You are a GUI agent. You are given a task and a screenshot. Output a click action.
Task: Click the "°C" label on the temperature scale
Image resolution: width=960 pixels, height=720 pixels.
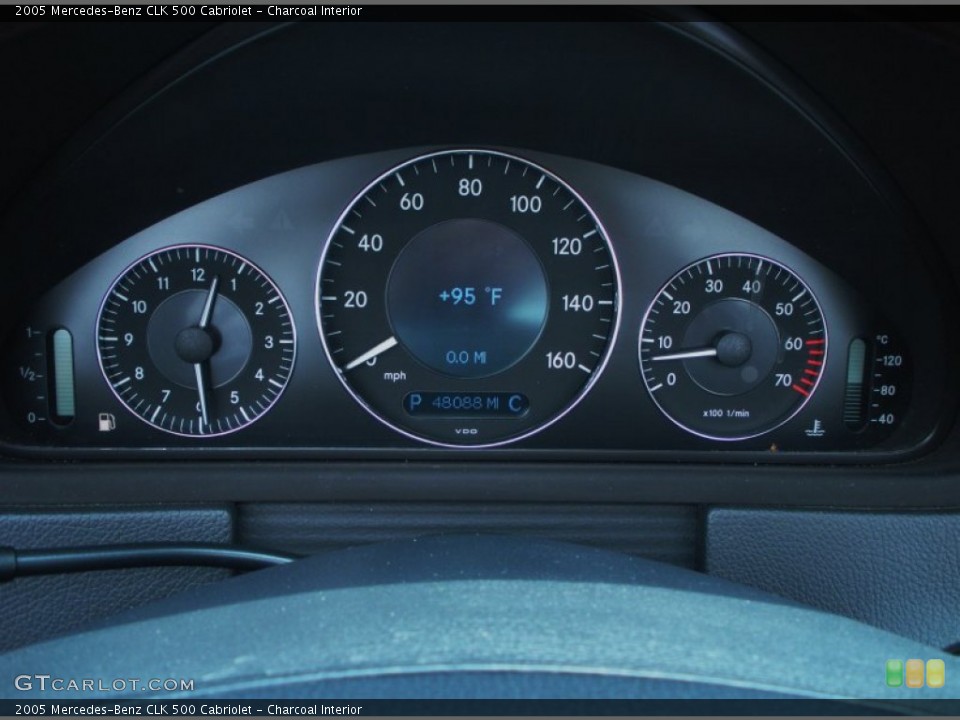tap(882, 339)
